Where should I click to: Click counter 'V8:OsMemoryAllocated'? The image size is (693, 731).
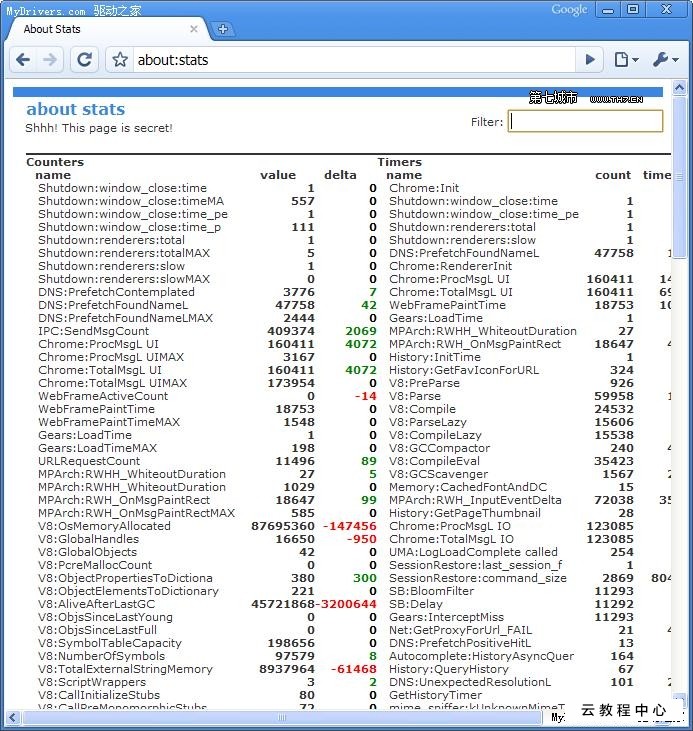click(x=104, y=526)
